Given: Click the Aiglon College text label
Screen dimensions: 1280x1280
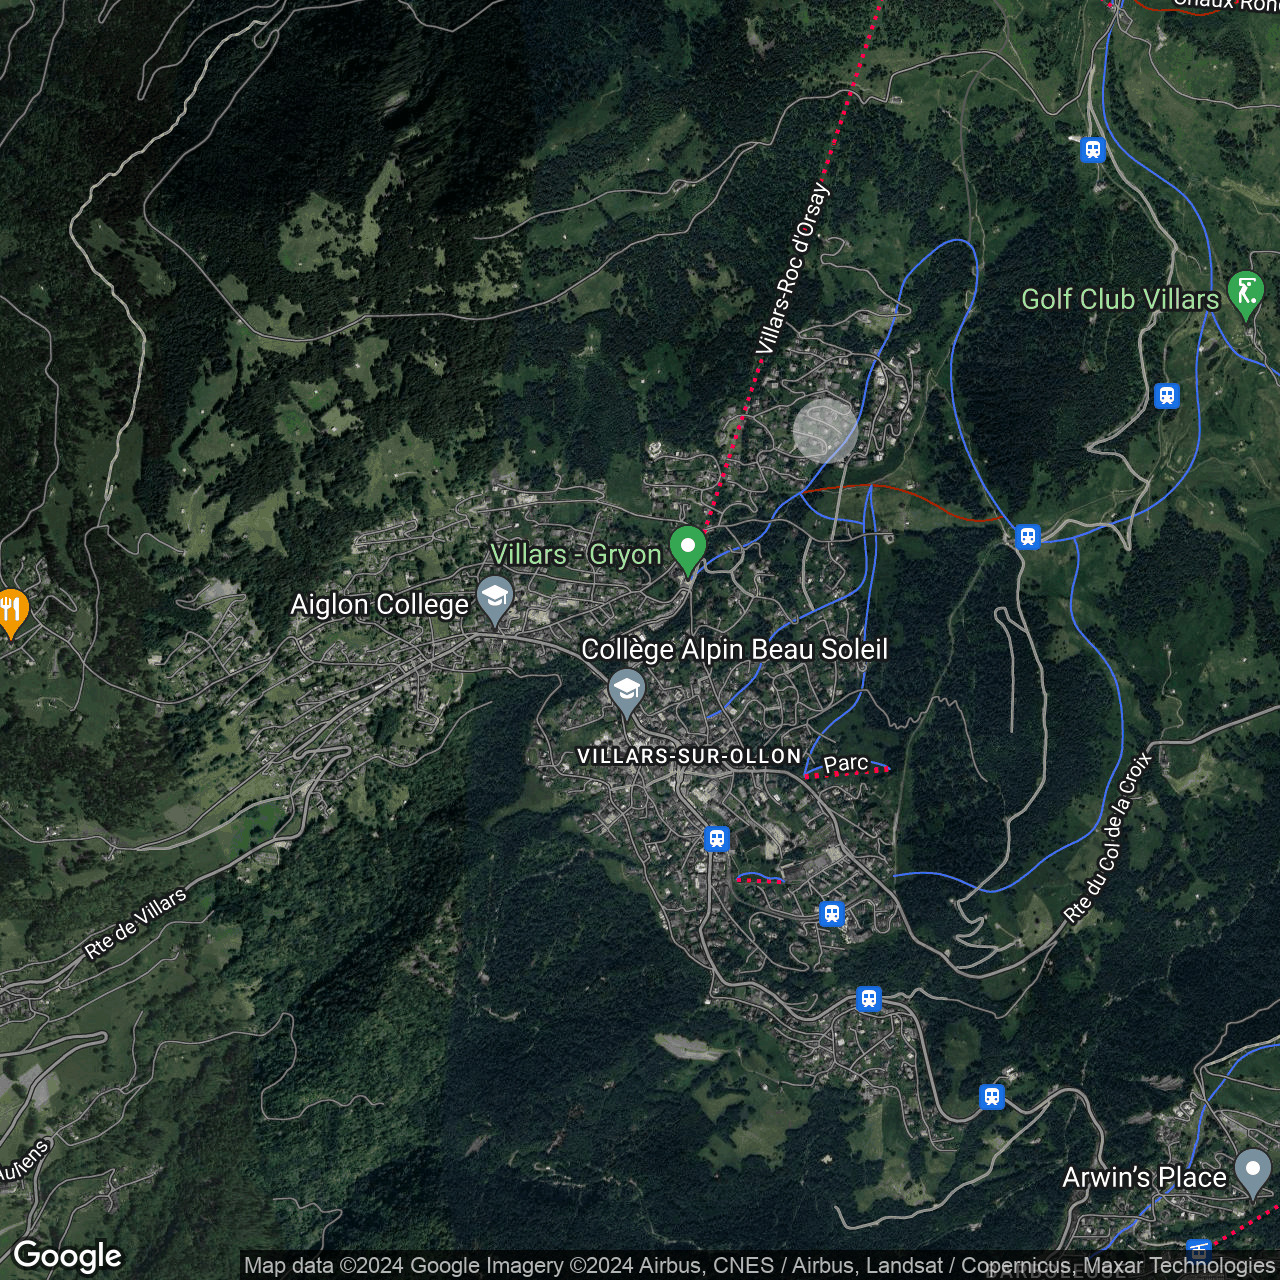Looking at the screenshot, I should coord(379,605).
